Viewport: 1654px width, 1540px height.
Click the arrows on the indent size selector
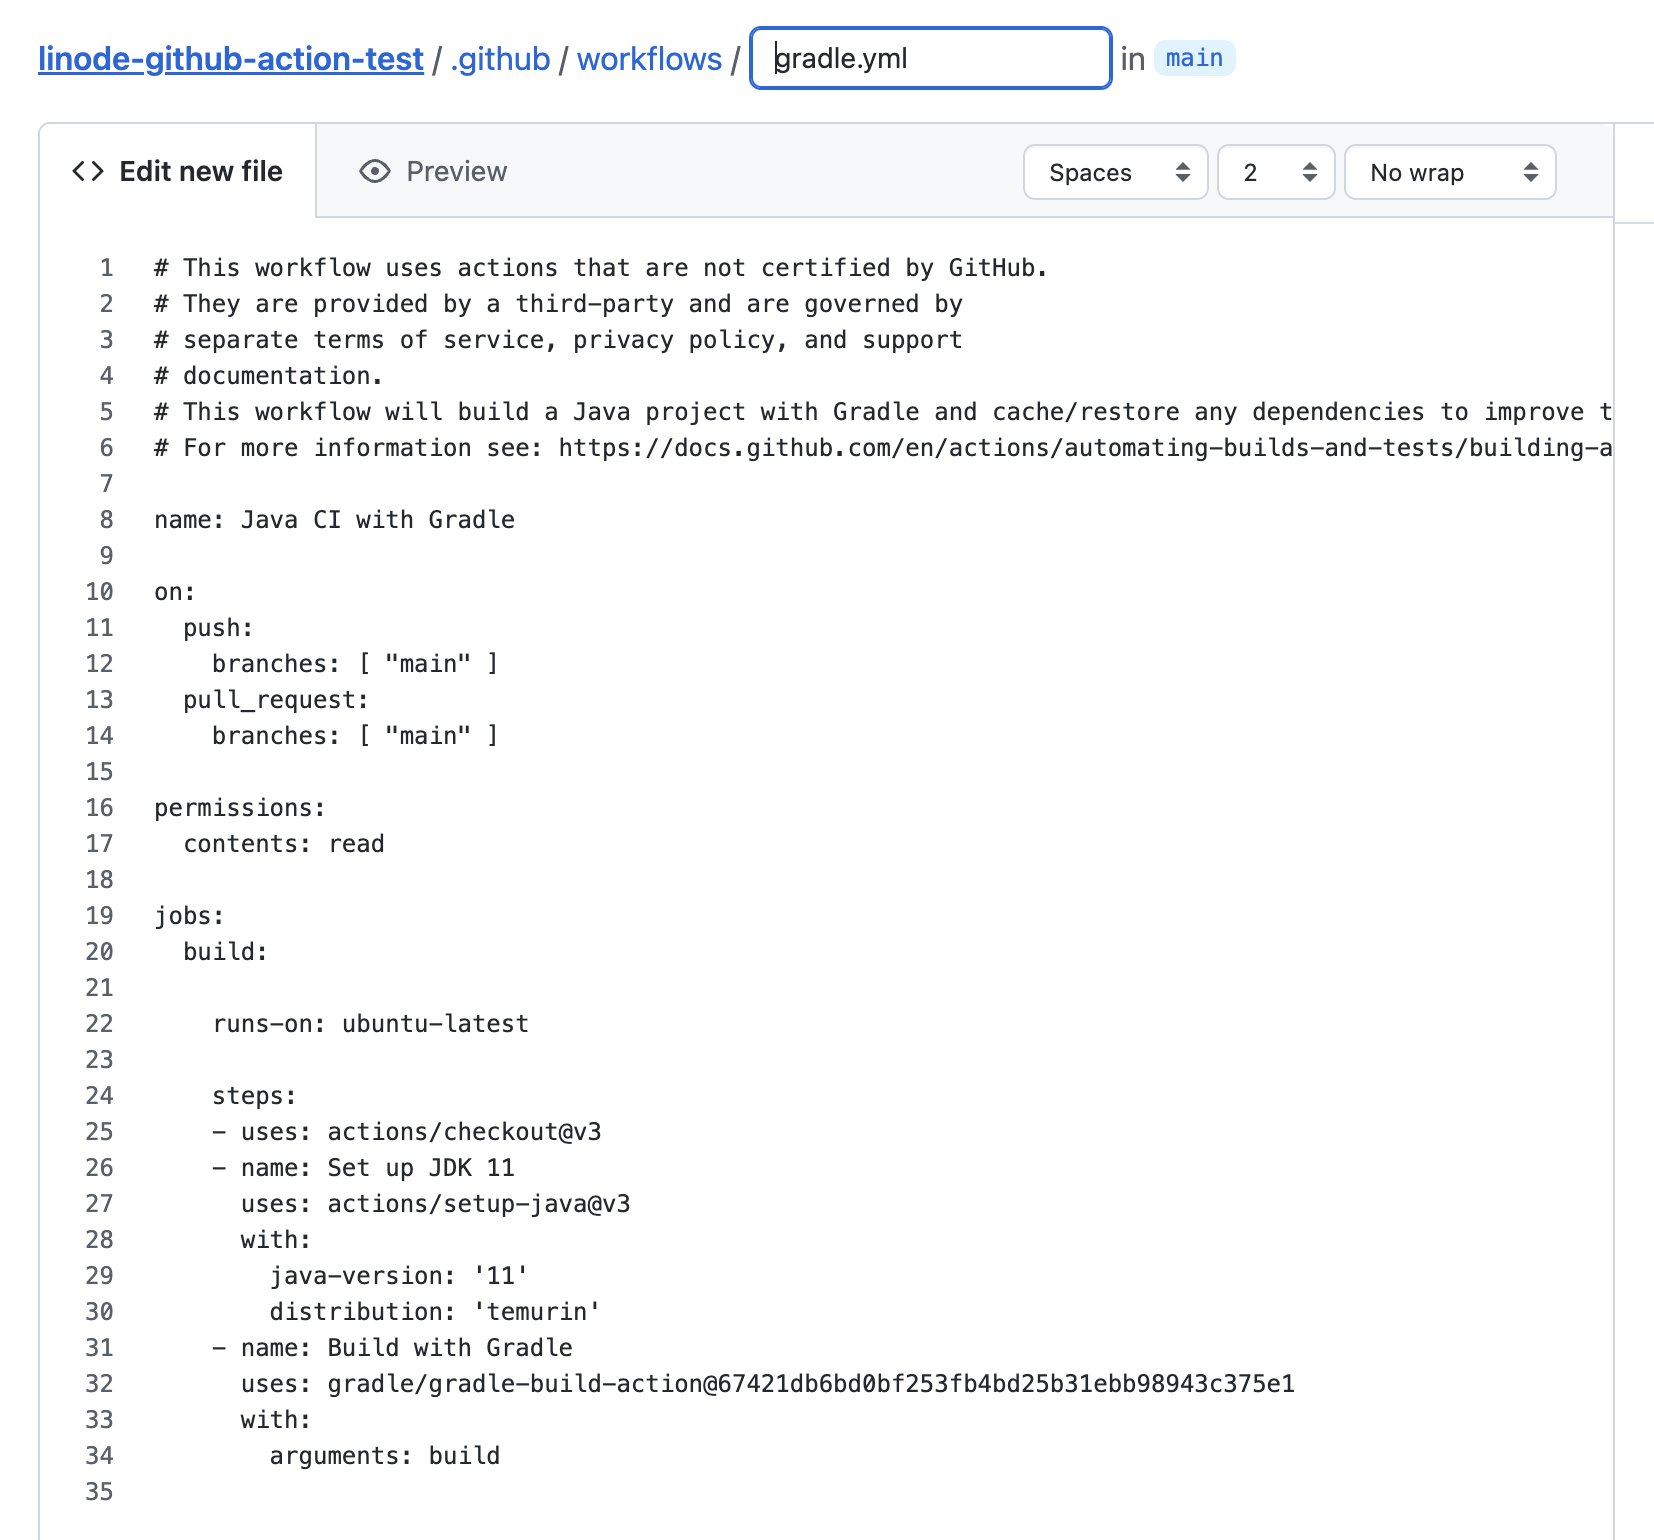(x=1310, y=172)
